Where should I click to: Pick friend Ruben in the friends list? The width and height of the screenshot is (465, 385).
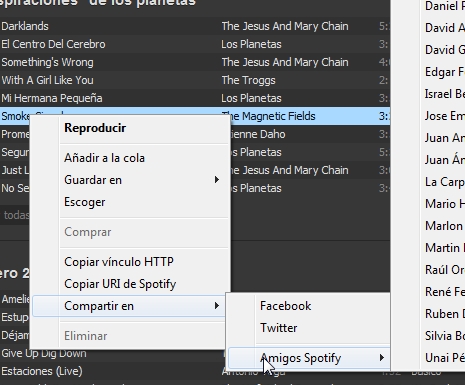[x=445, y=314]
